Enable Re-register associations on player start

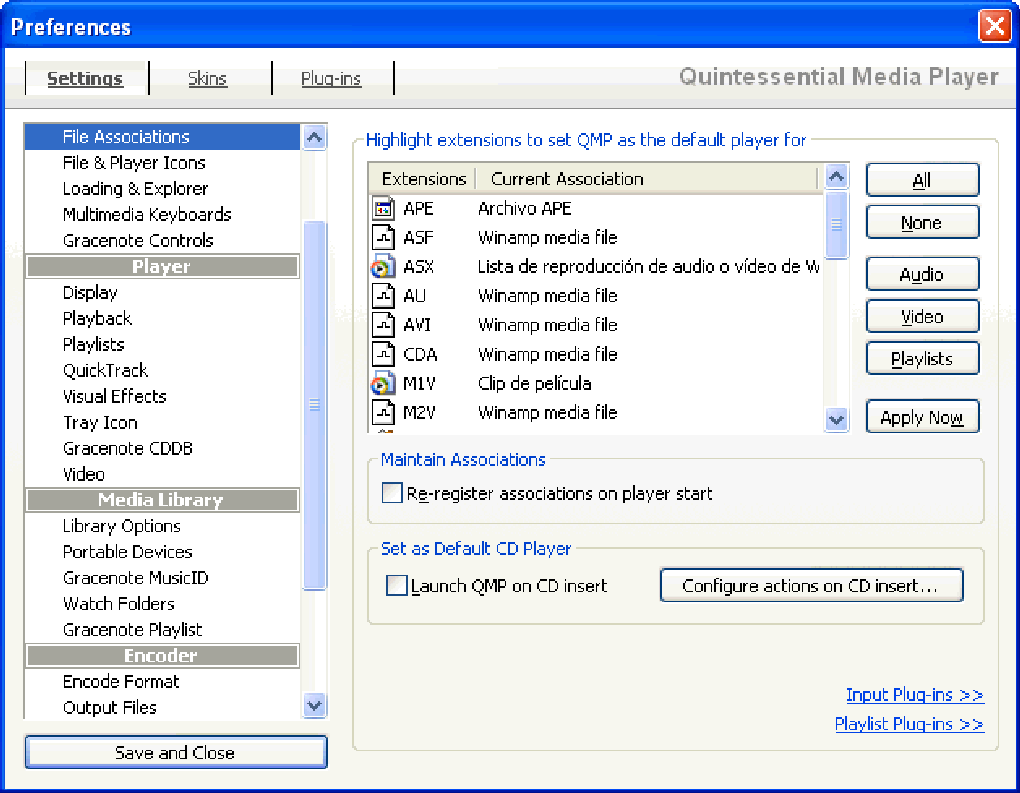392,493
